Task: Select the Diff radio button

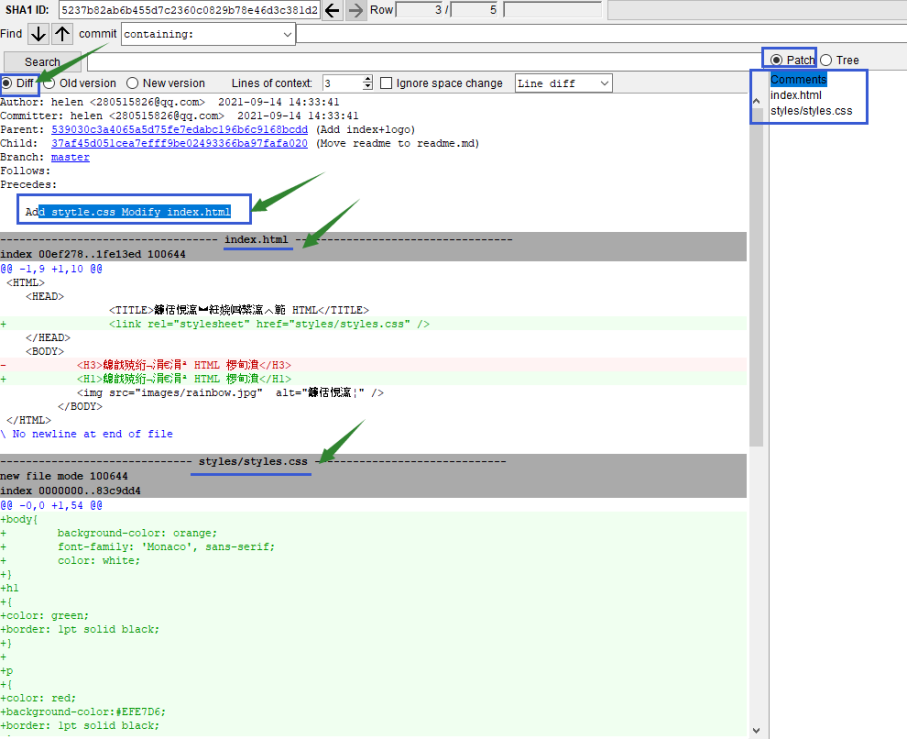Action: 7,83
